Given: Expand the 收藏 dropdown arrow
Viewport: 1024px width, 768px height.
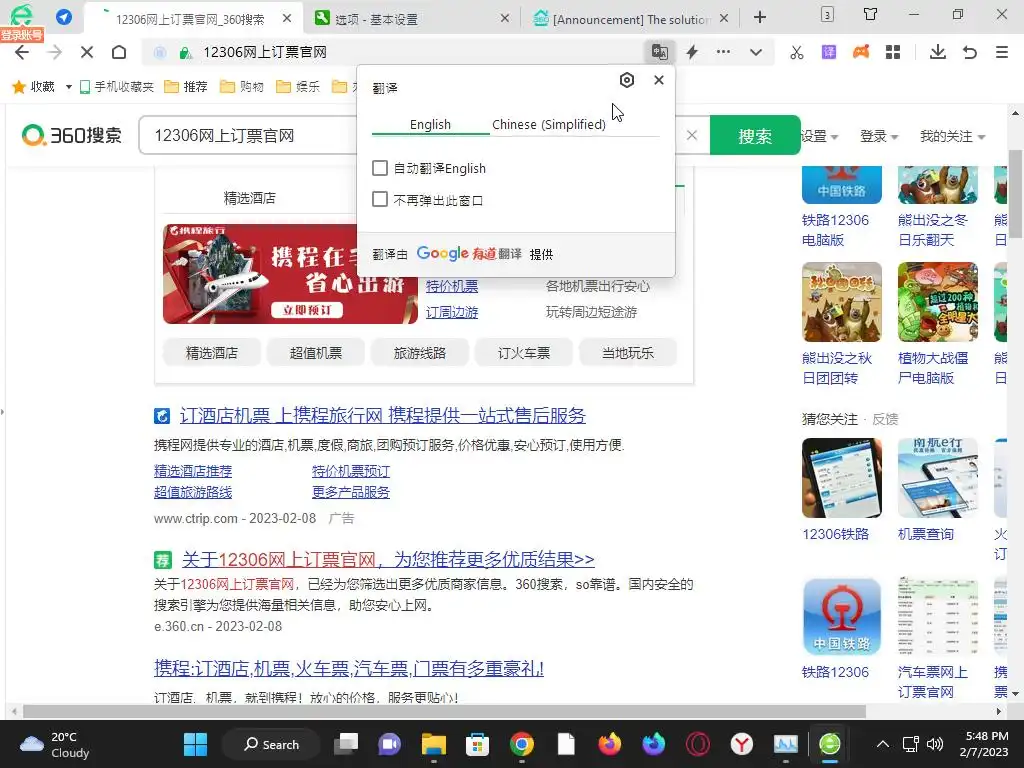Looking at the screenshot, I should click(x=69, y=87).
